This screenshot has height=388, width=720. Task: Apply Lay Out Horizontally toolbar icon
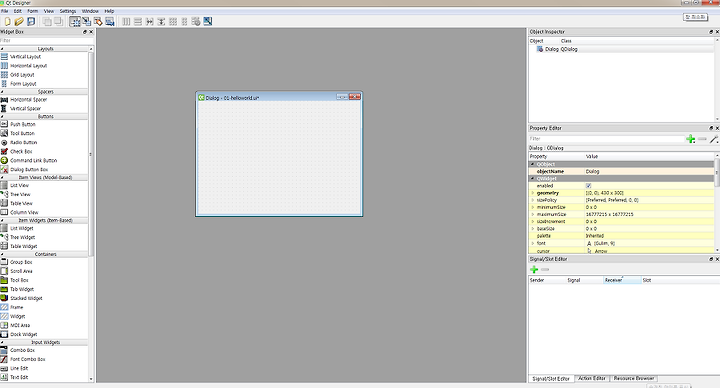[x=126, y=22]
